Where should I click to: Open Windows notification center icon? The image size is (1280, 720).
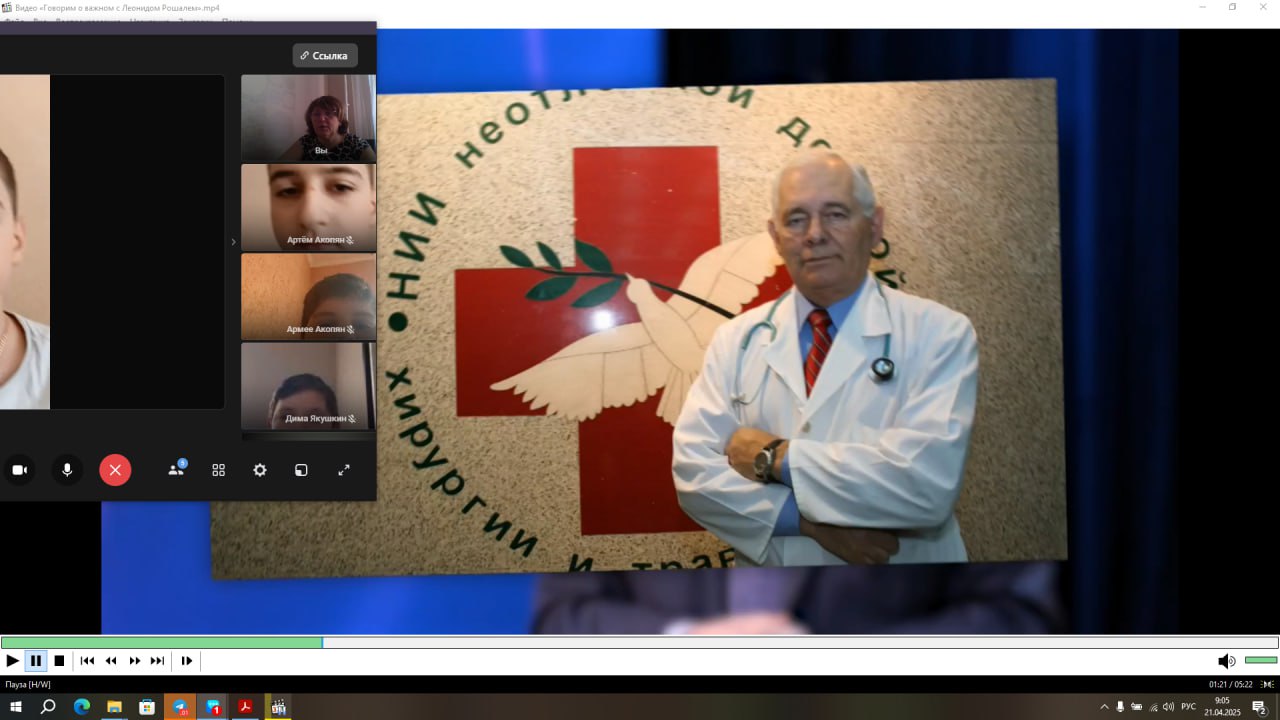1260,707
